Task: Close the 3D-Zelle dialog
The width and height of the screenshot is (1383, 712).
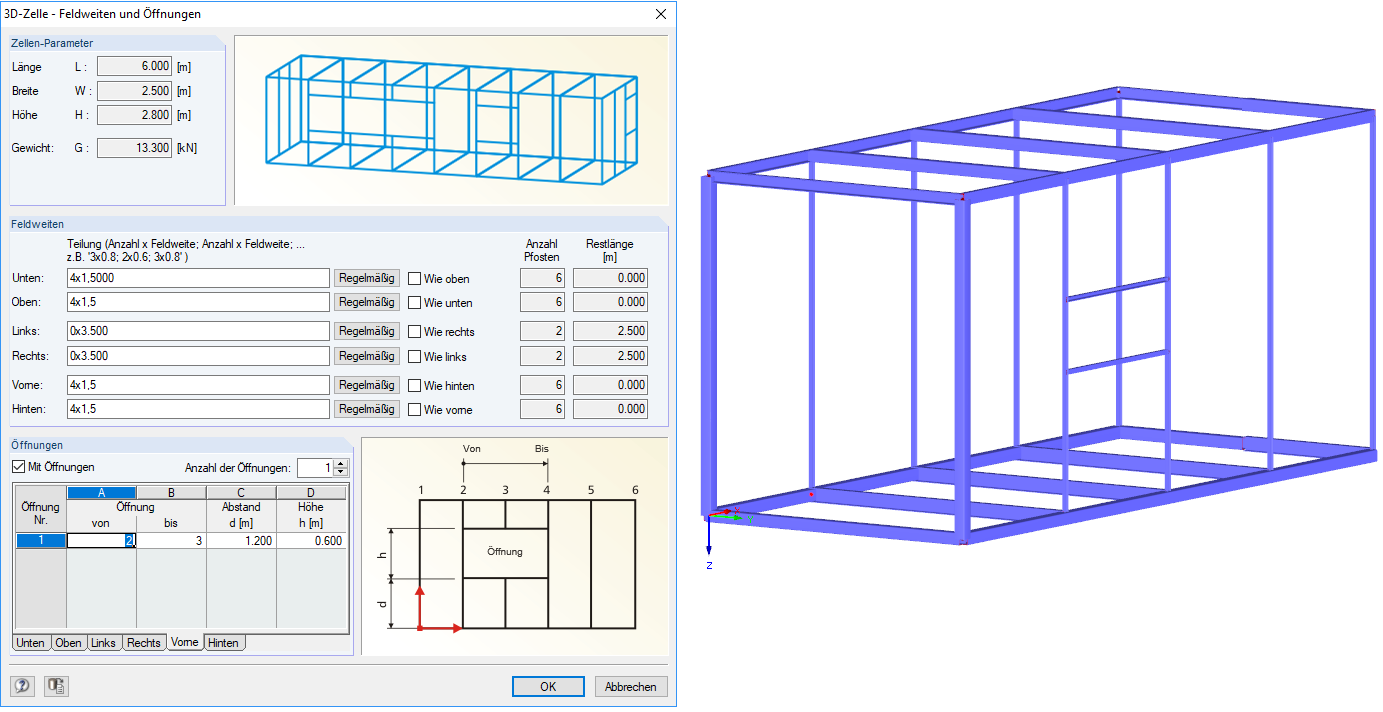Action: [x=660, y=14]
